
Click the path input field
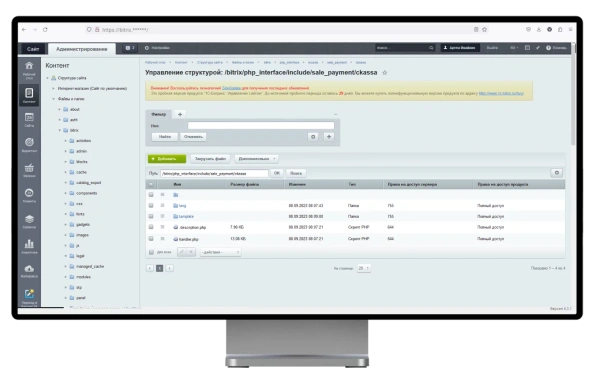(214, 174)
